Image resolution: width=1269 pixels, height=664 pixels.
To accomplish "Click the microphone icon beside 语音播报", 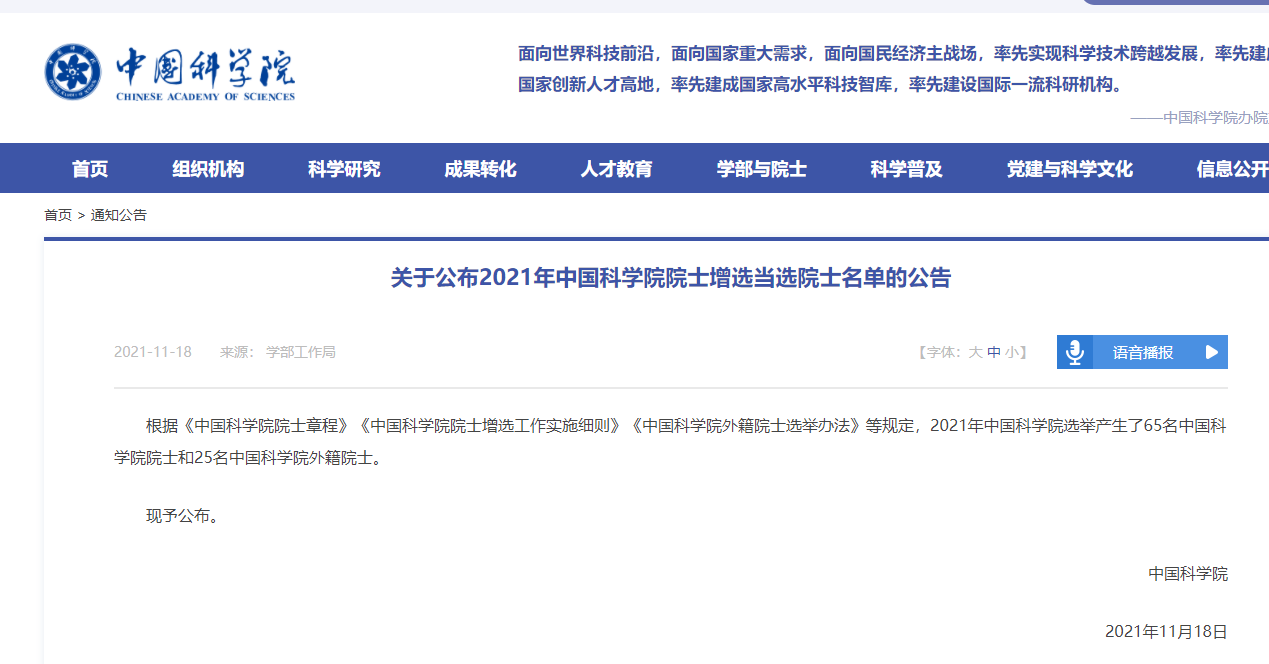I will pos(1075,352).
